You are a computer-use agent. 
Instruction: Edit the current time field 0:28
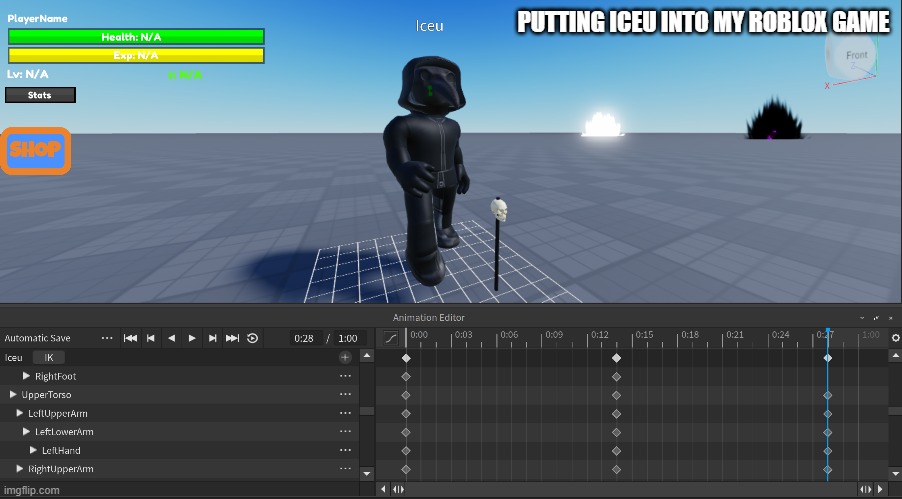pos(304,338)
